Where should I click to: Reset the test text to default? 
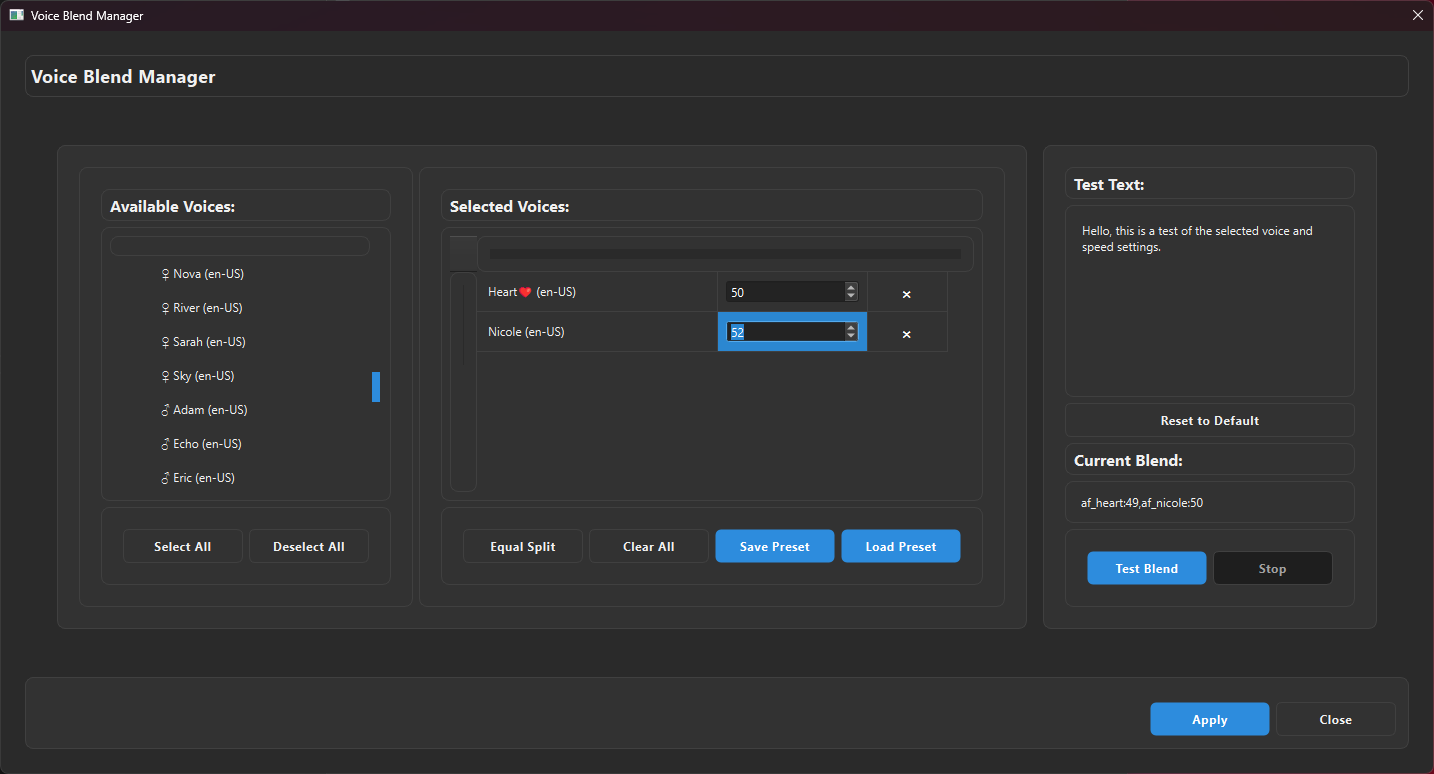tap(1209, 420)
